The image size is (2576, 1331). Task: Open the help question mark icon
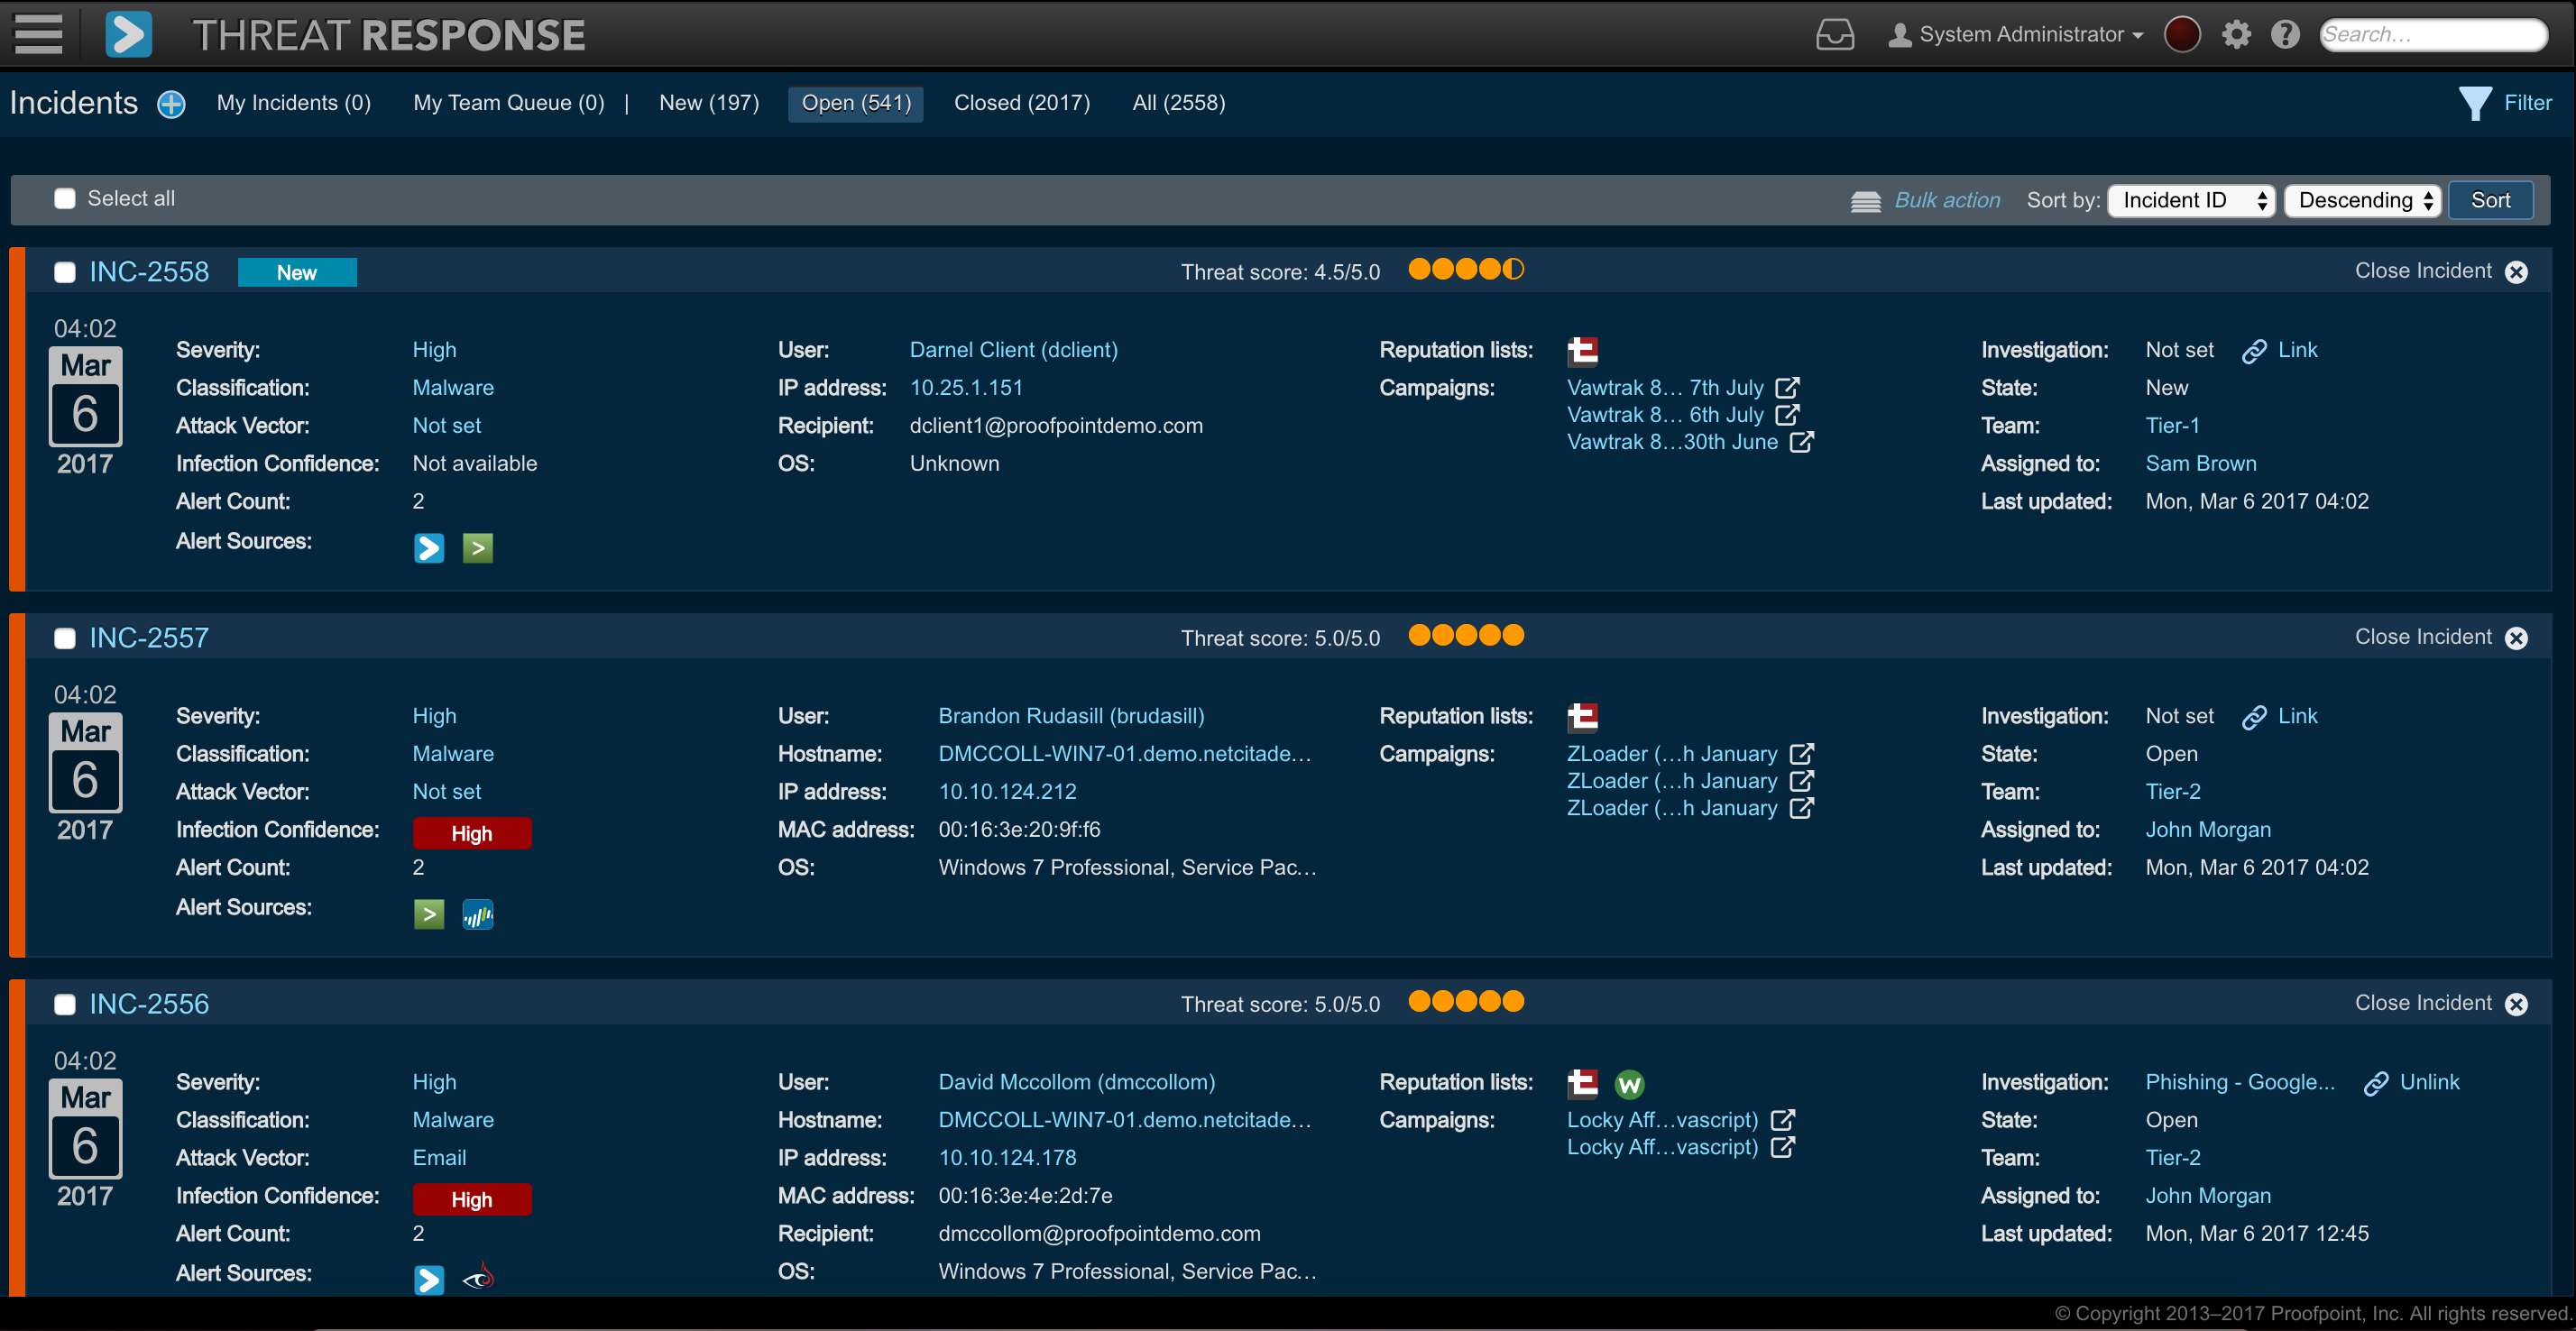coord(2285,35)
